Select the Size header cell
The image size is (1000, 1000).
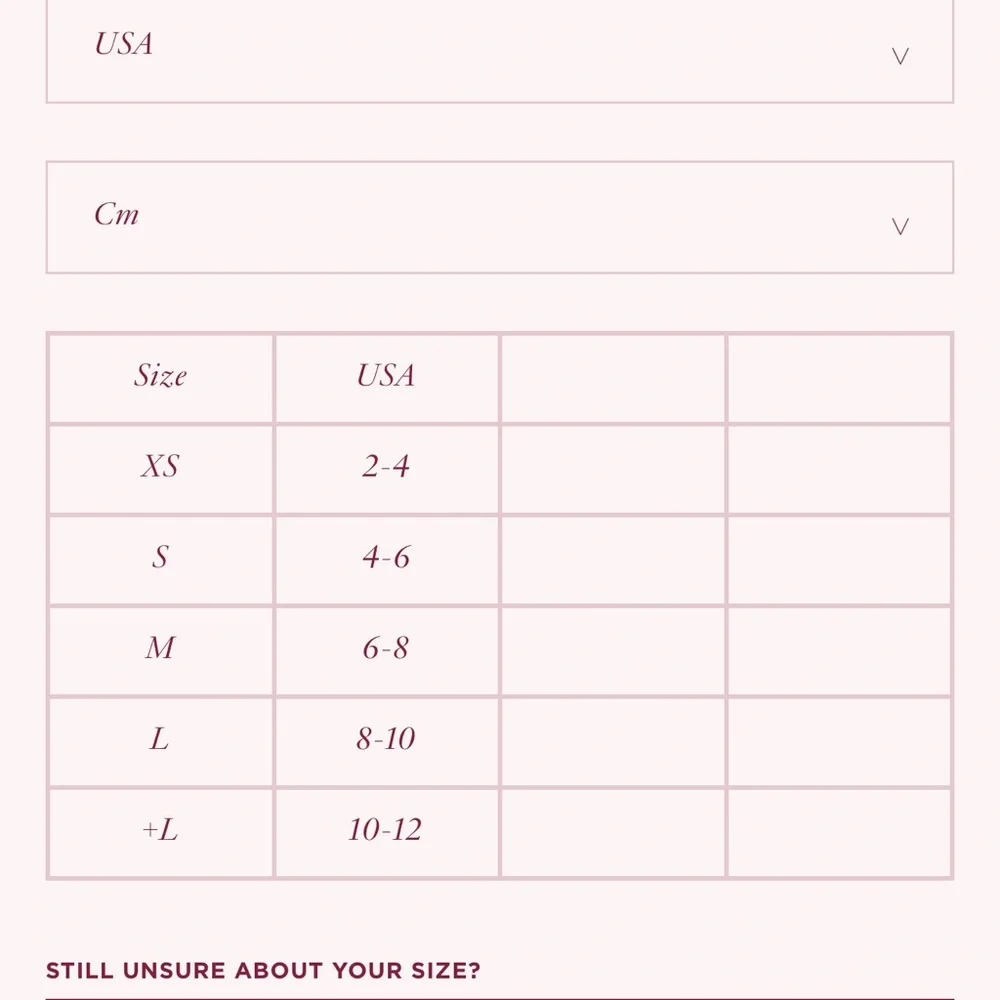click(161, 378)
